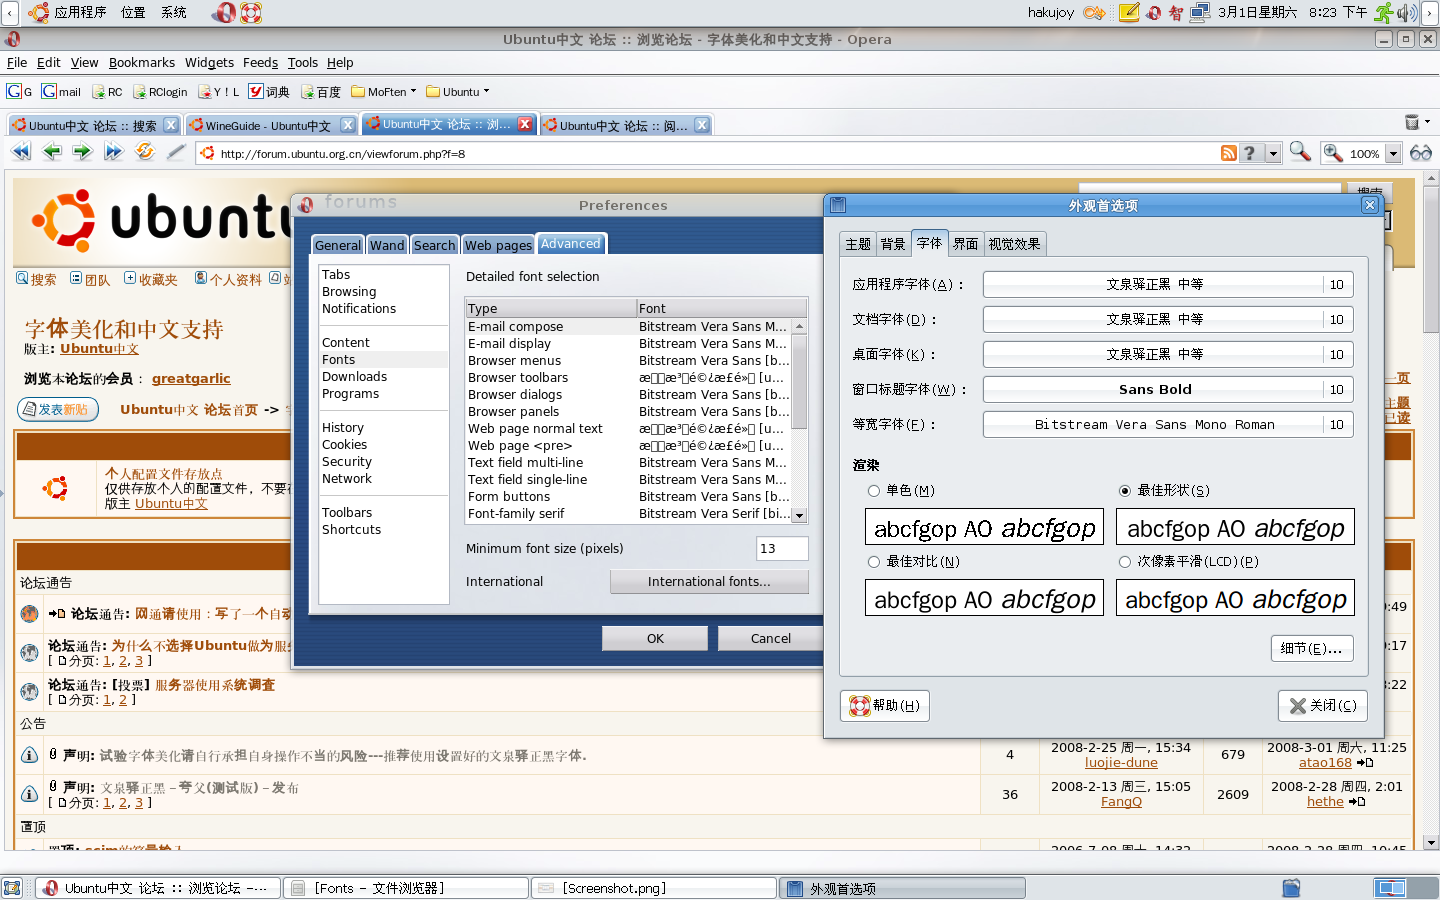Go forward with the green right arrow
Screen dimensions: 1440x900
point(82,152)
